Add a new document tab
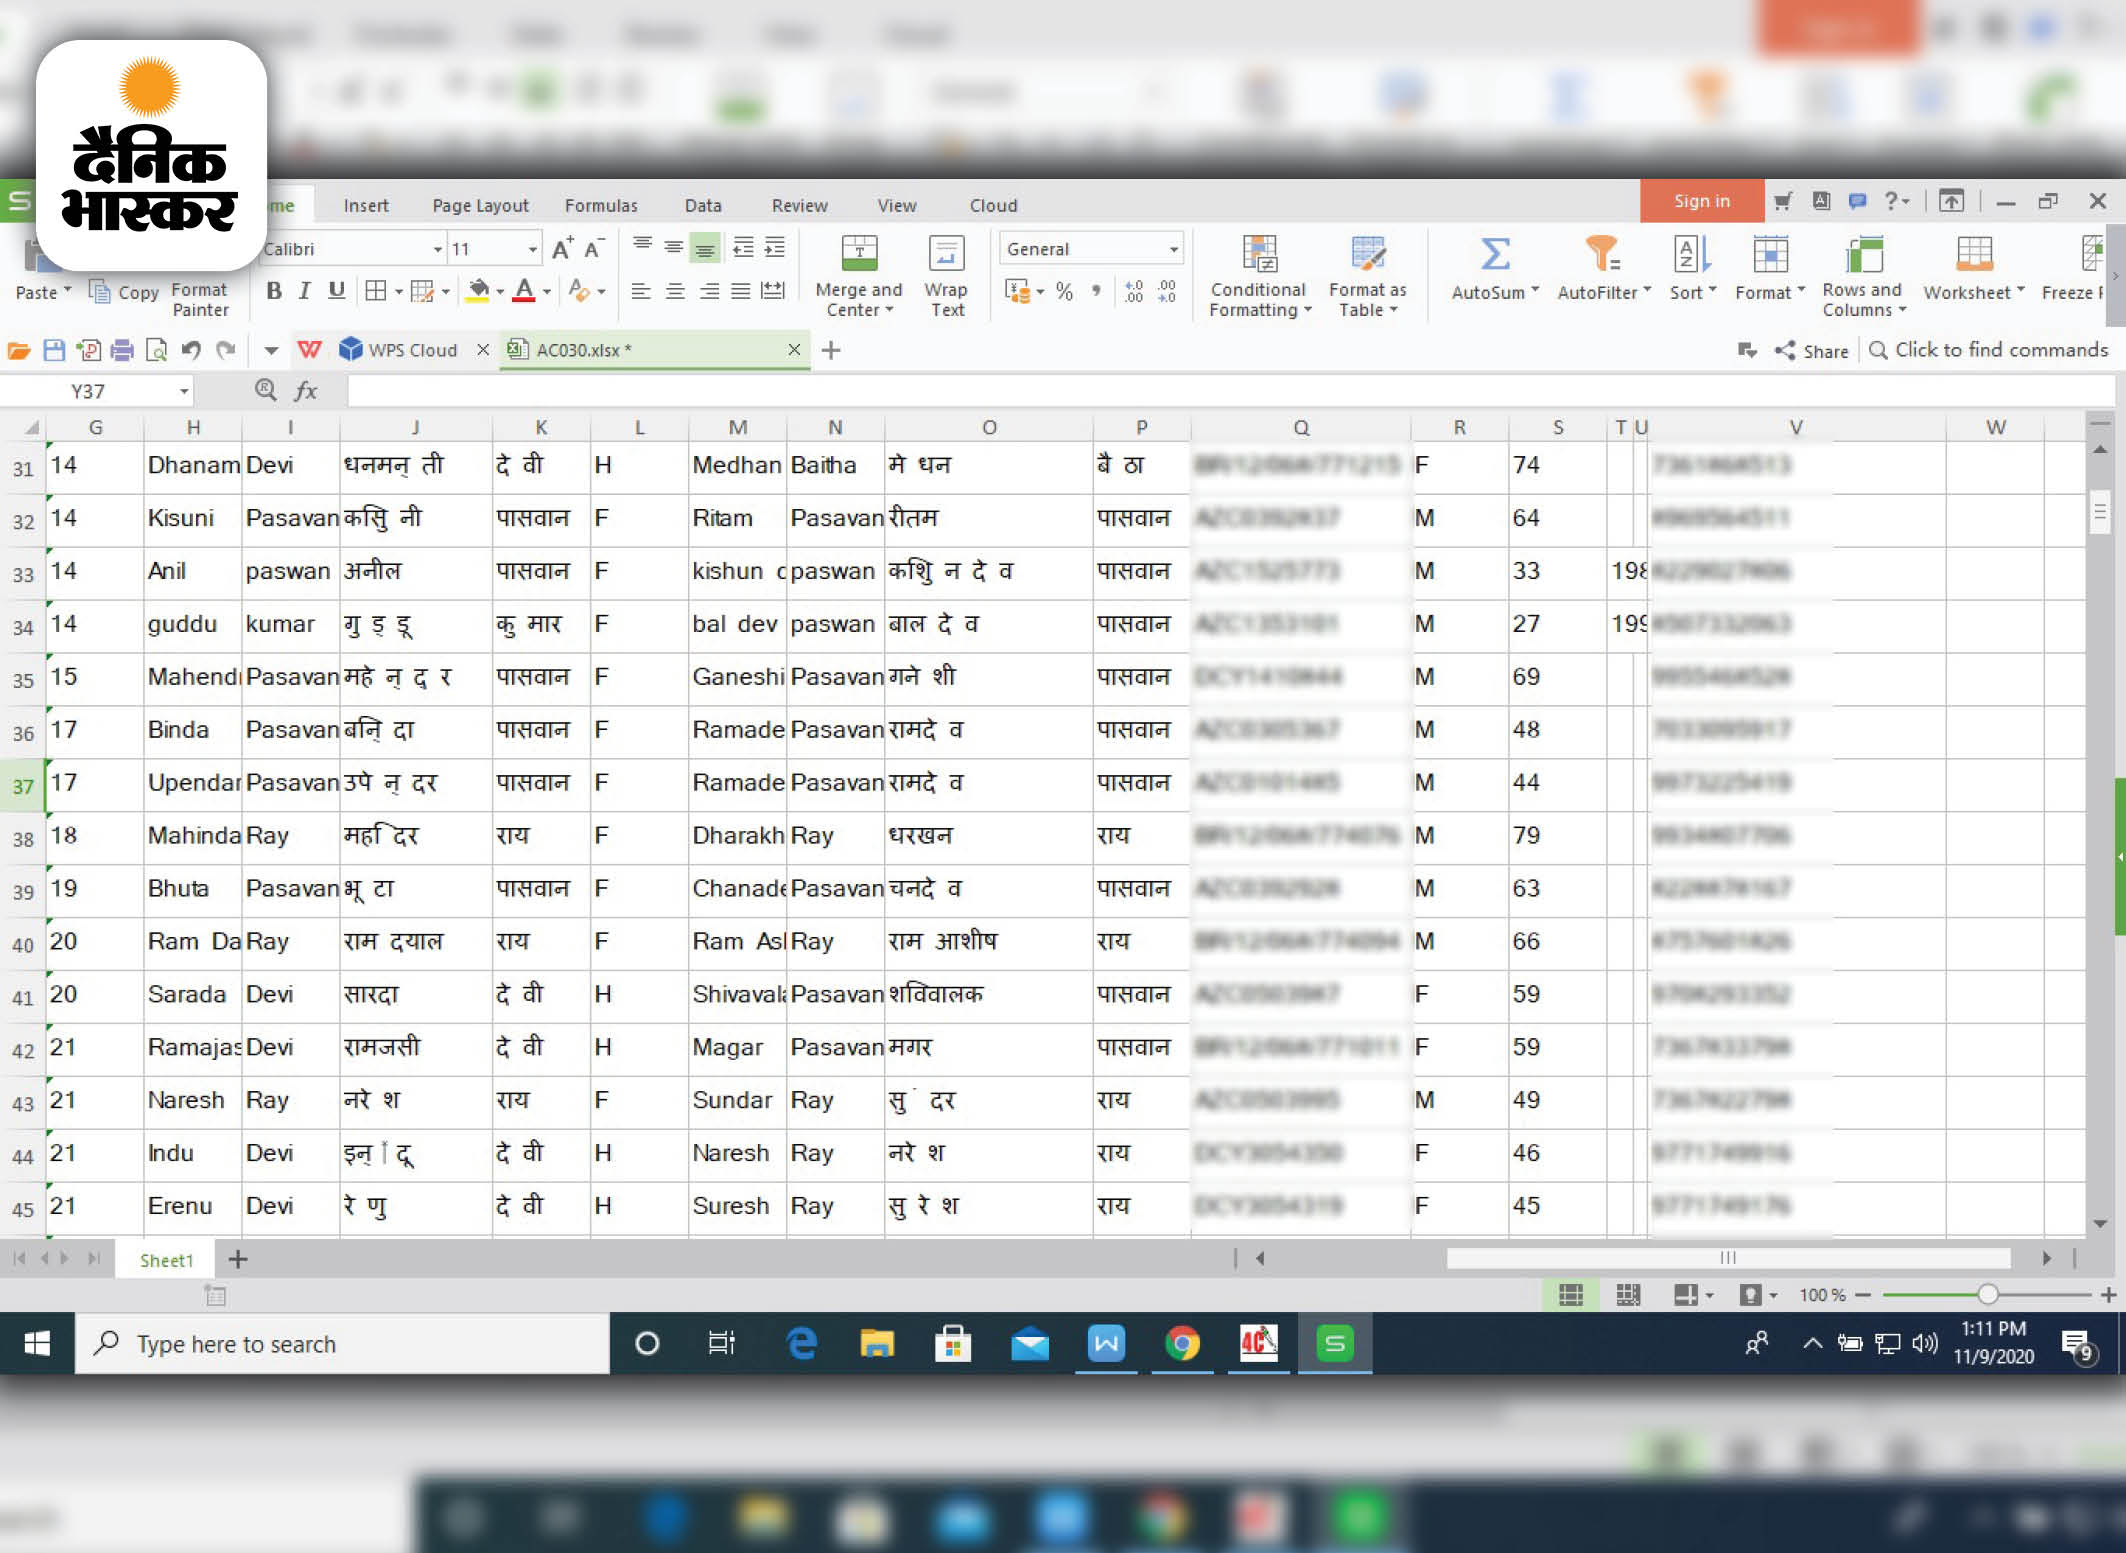The height and width of the screenshot is (1553, 2126). click(x=830, y=350)
